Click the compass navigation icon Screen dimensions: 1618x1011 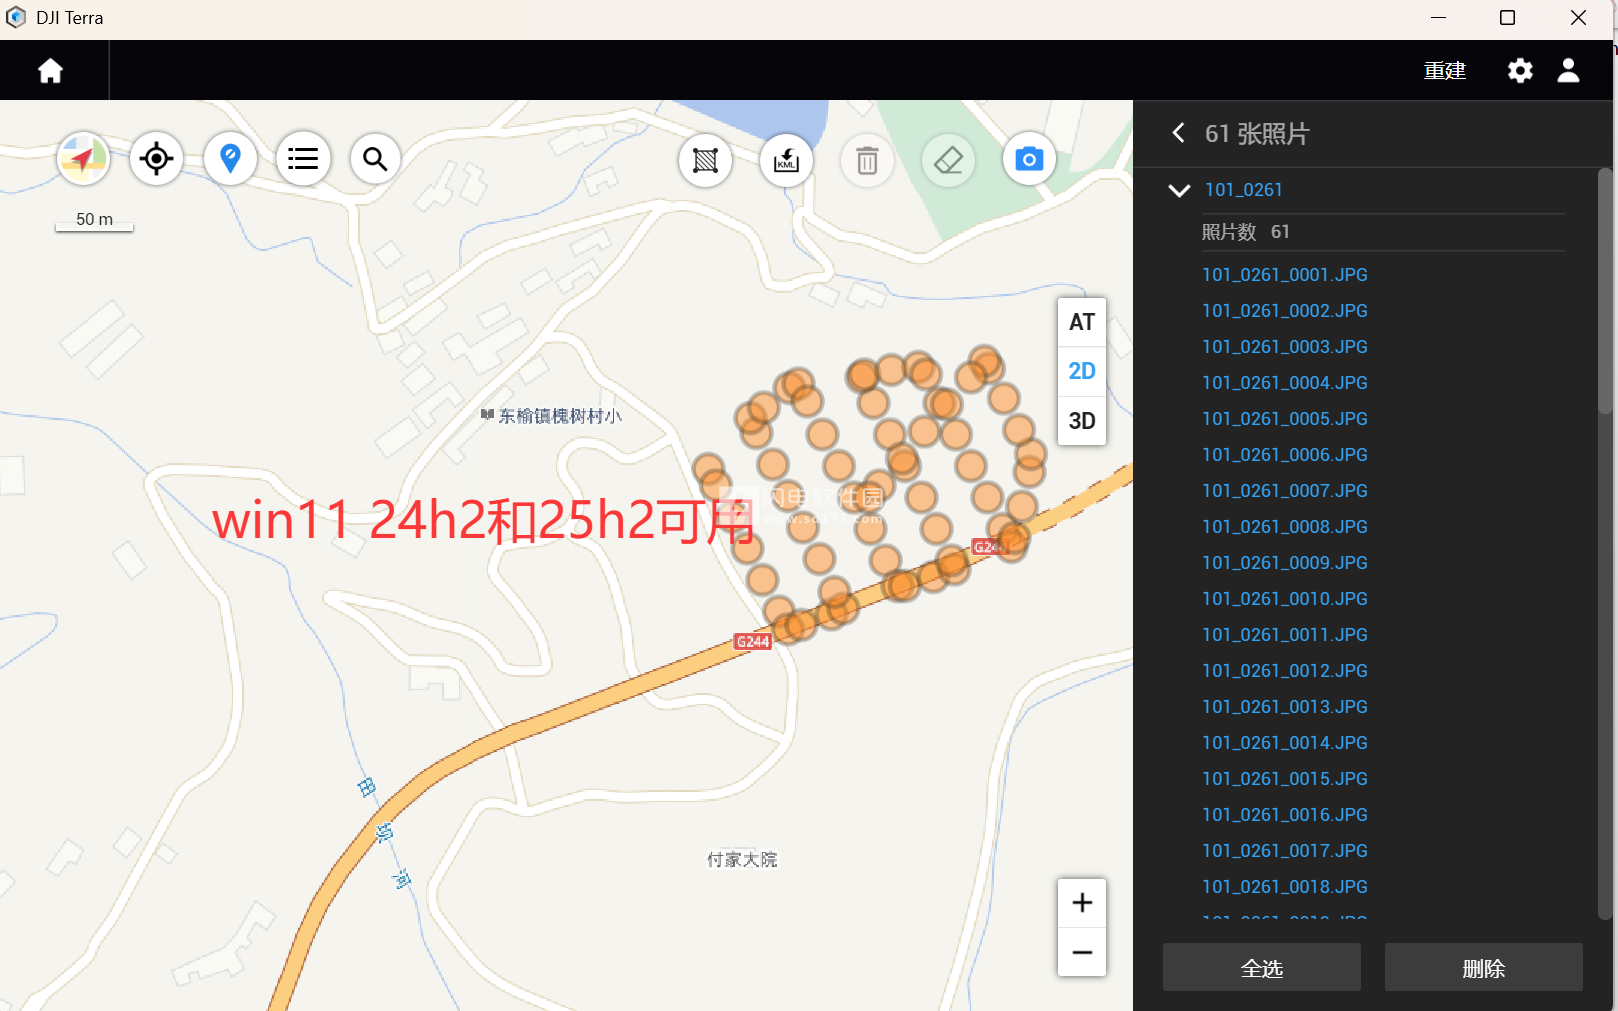click(83, 158)
